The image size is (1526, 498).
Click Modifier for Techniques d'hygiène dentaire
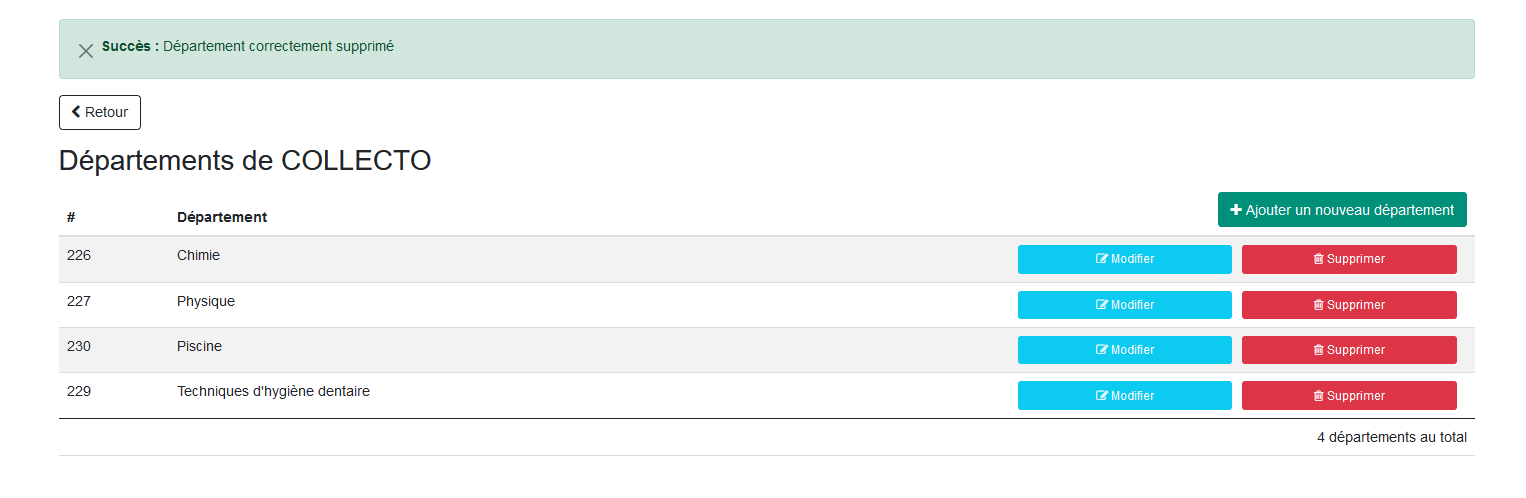1125,396
